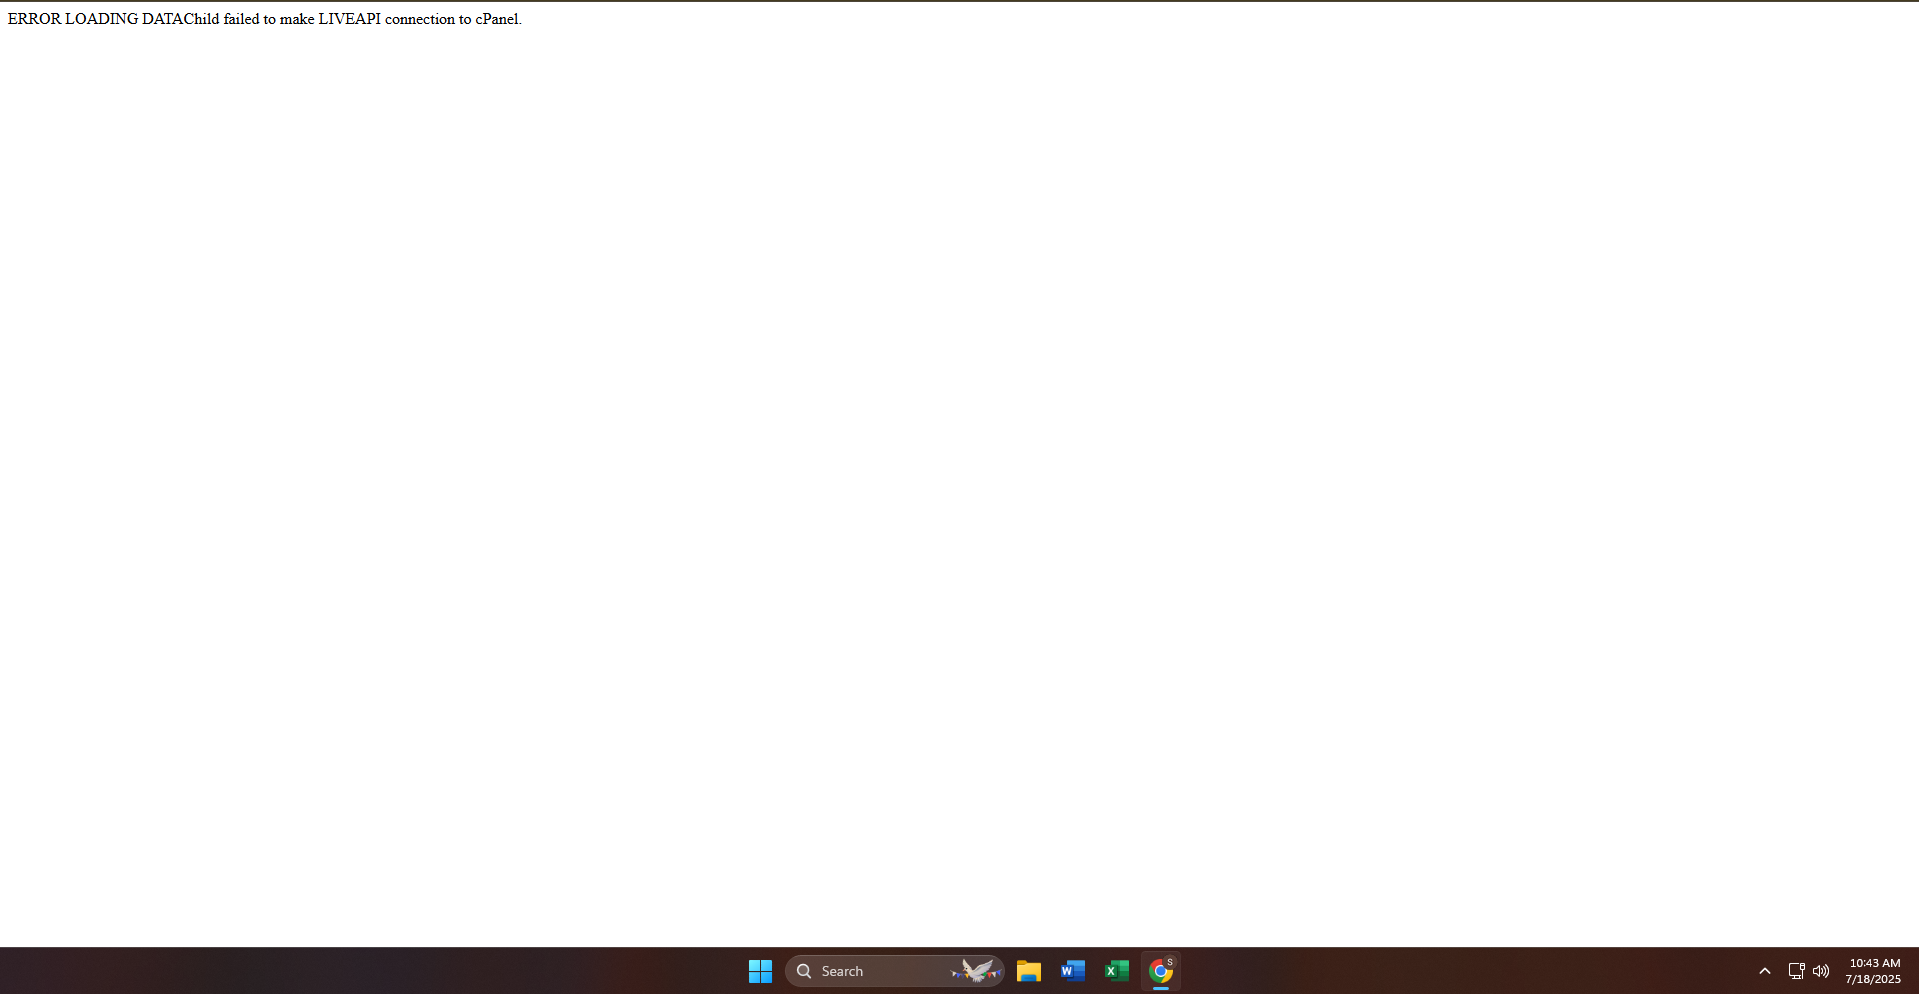This screenshot has height=994, width=1919.
Task: Click inside the taskbar Search box
Action: click(x=895, y=971)
